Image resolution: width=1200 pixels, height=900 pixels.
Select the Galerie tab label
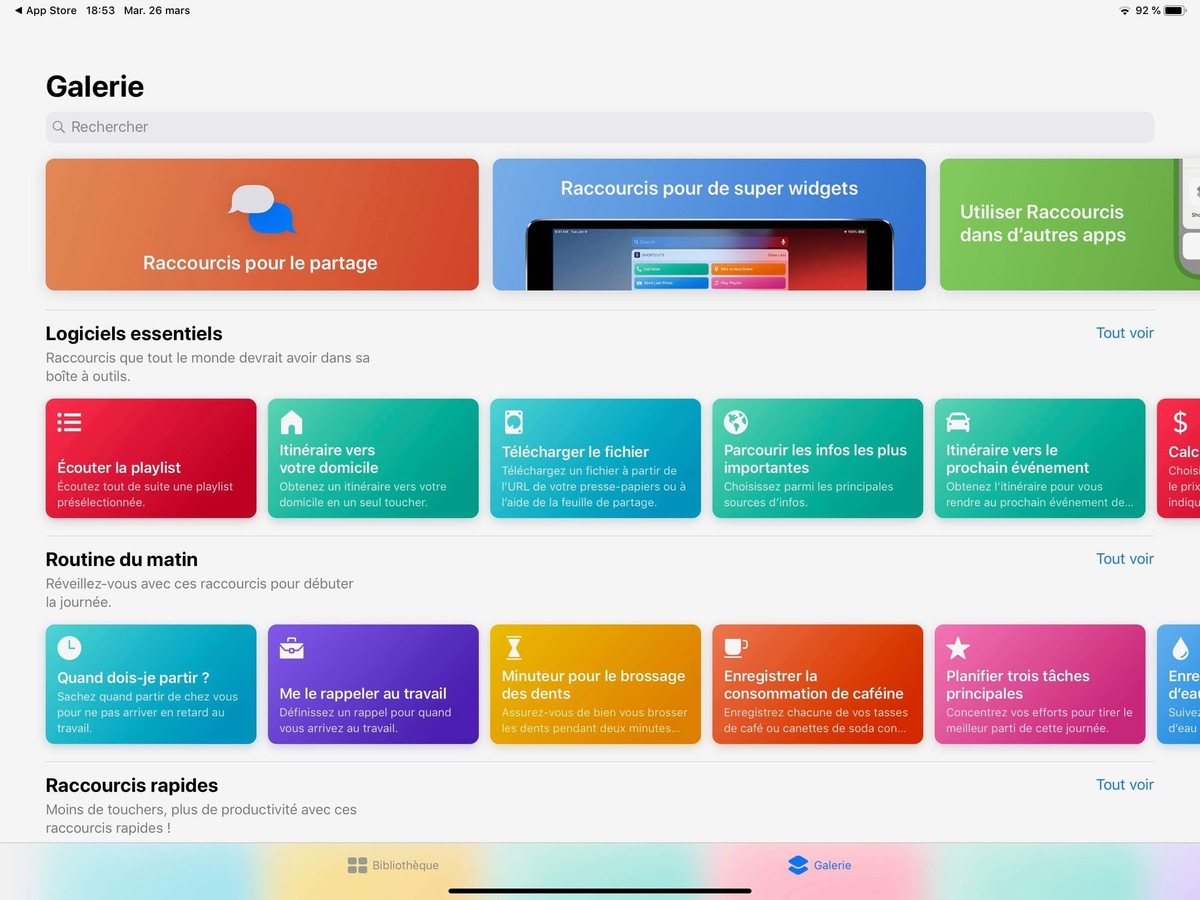[832, 865]
